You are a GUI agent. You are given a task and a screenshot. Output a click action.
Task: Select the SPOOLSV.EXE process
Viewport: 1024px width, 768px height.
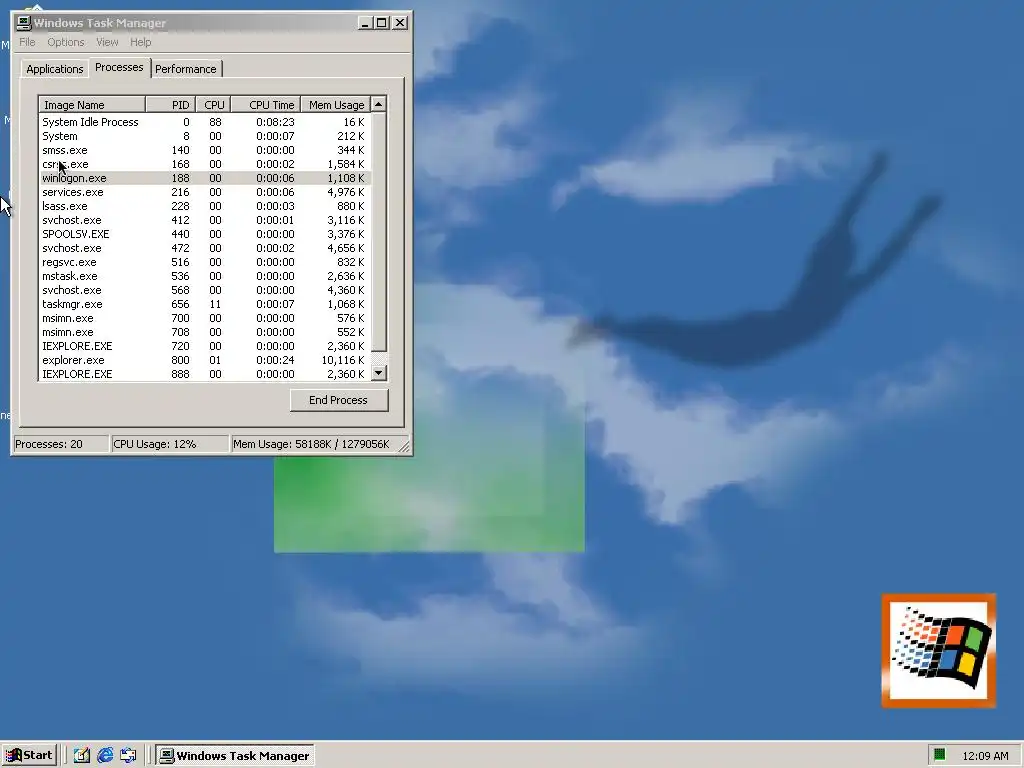coord(204,234)
